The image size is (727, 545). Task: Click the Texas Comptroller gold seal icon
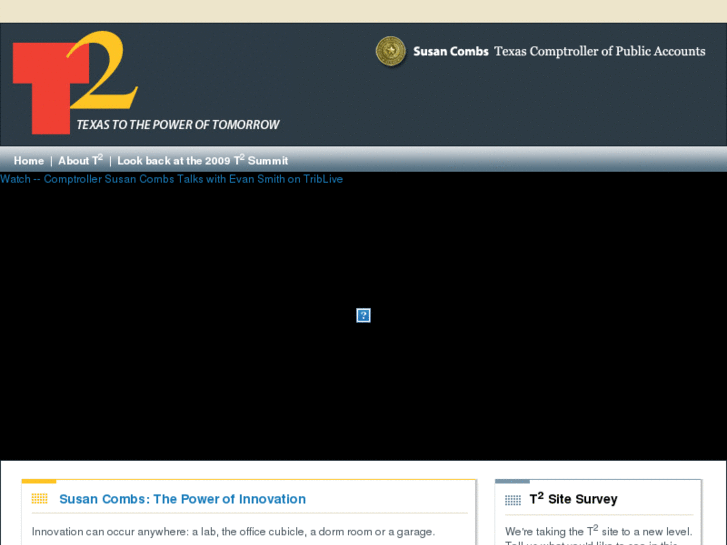point(390,51)
